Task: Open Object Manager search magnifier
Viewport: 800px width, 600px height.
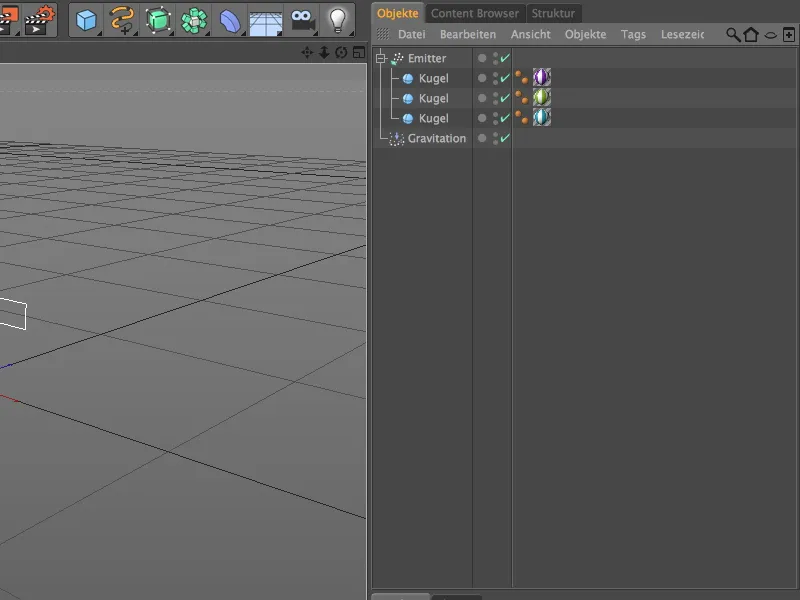Action: [733, 35]
